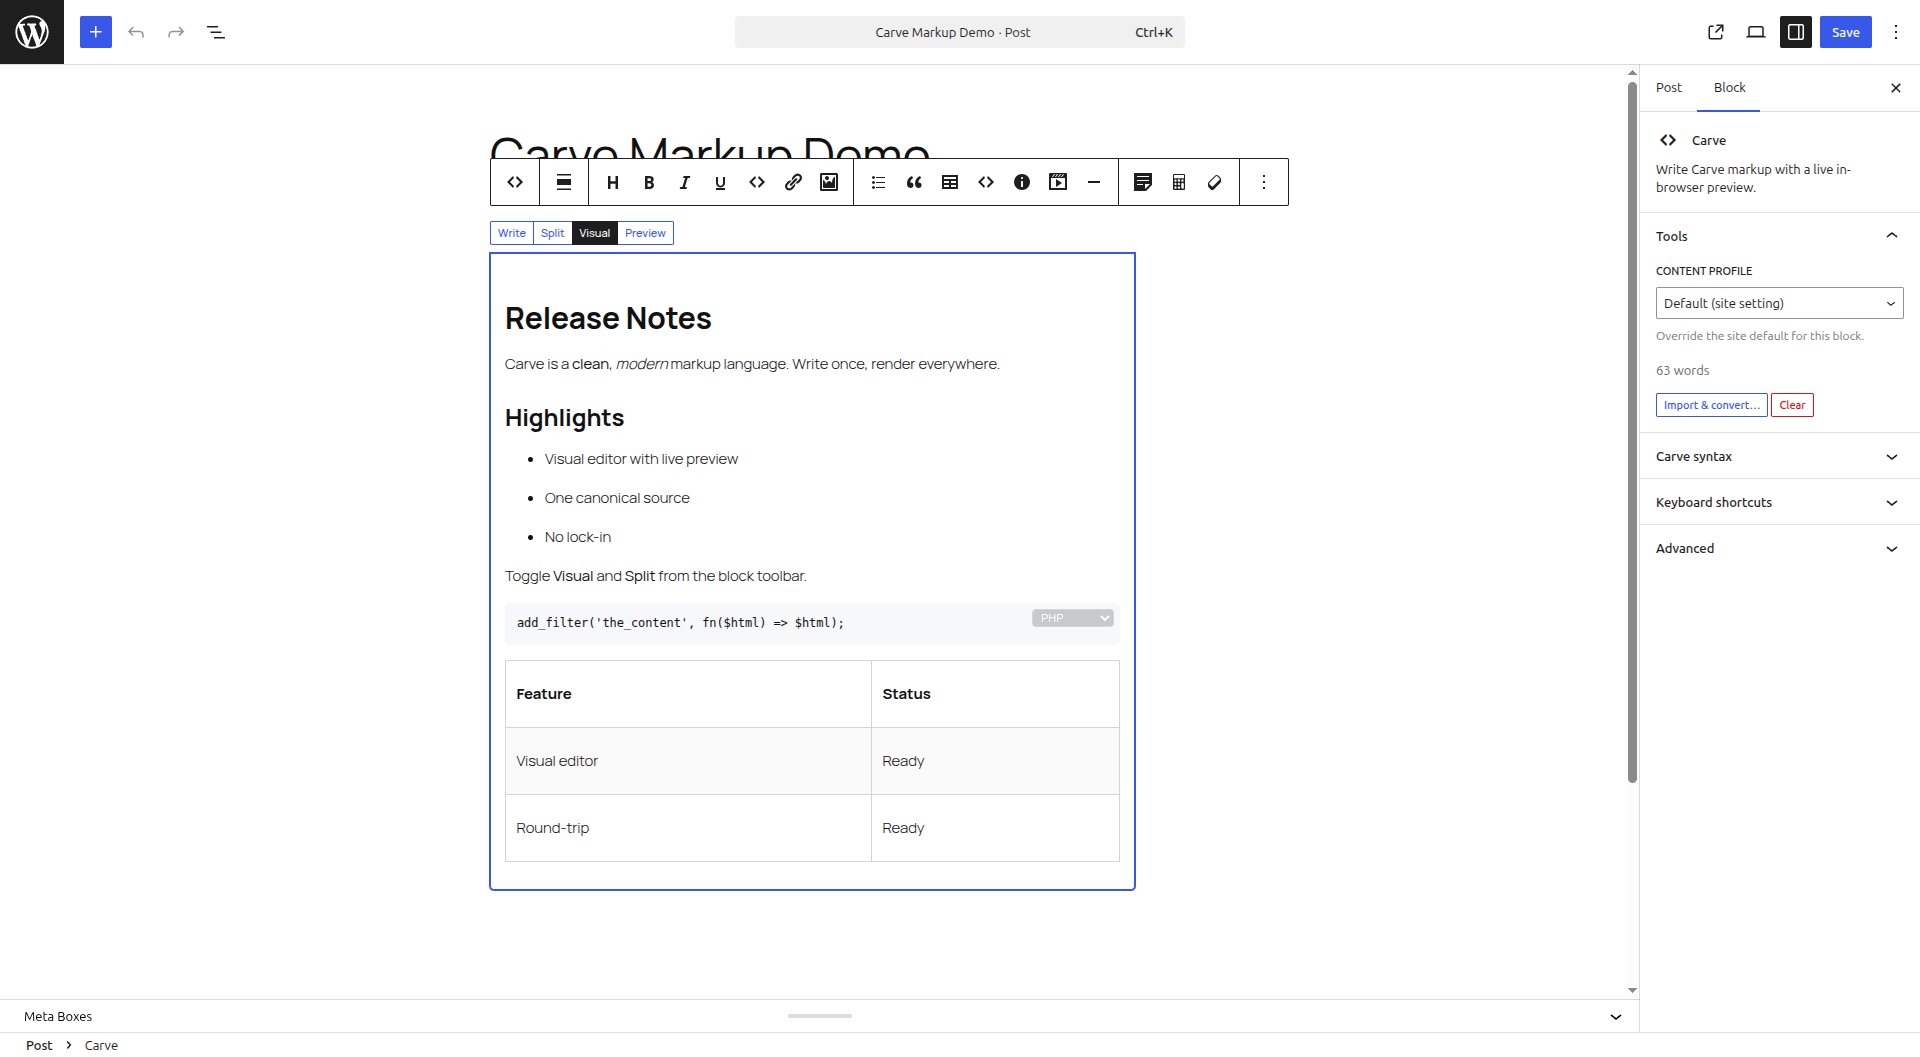Switch to Write mode
The image size is (1920, 1057).
[512, 233]
